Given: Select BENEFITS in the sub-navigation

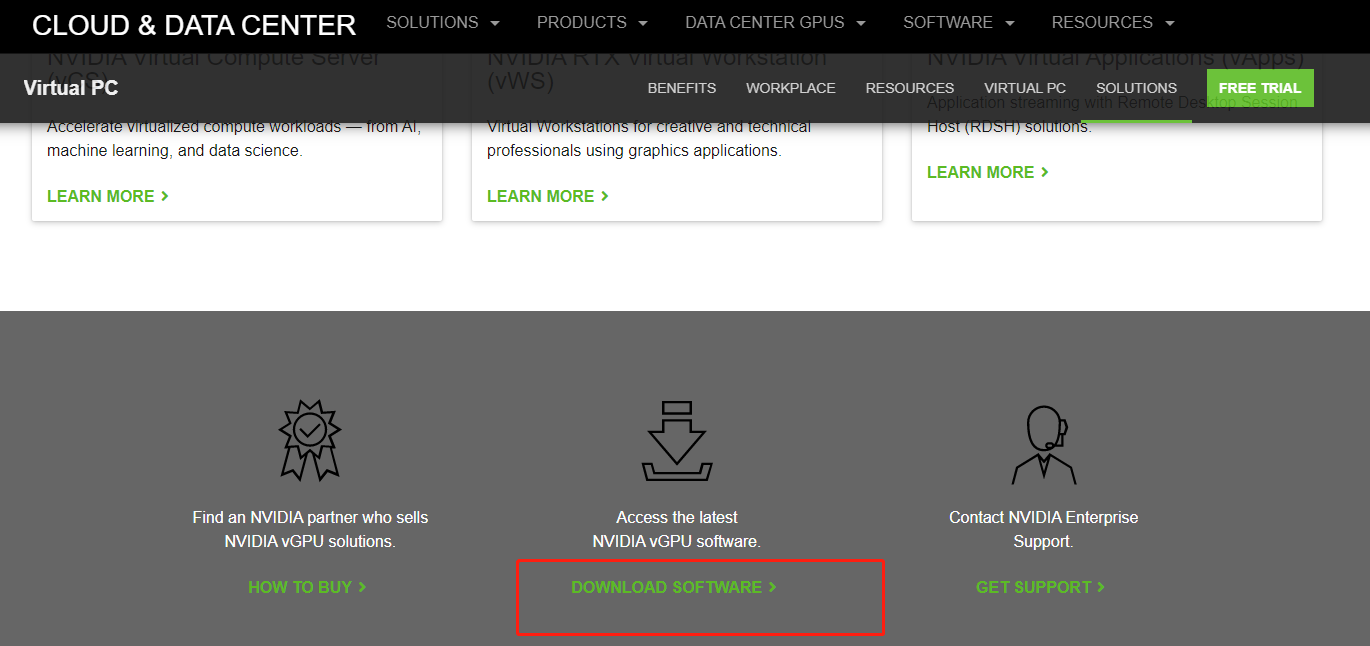Looking at the screenshot, I should (682, 88).
